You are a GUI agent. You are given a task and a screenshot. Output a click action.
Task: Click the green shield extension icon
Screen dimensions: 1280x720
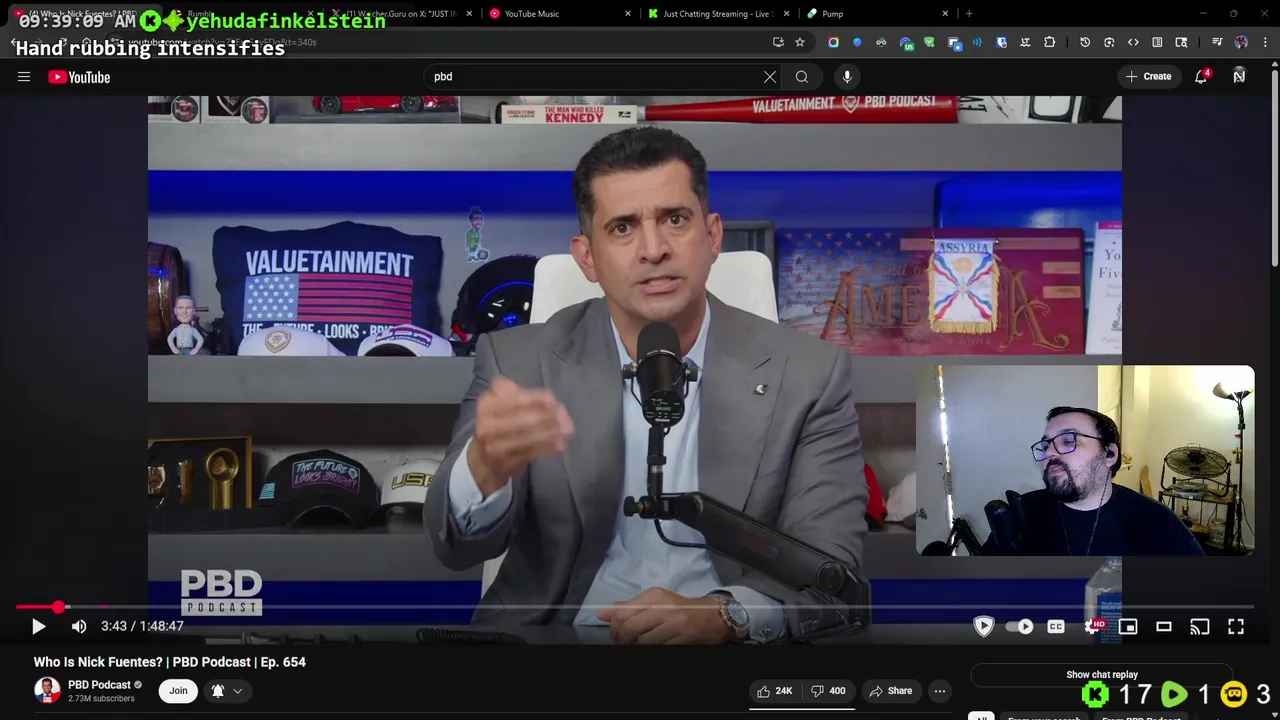point(929,42)
